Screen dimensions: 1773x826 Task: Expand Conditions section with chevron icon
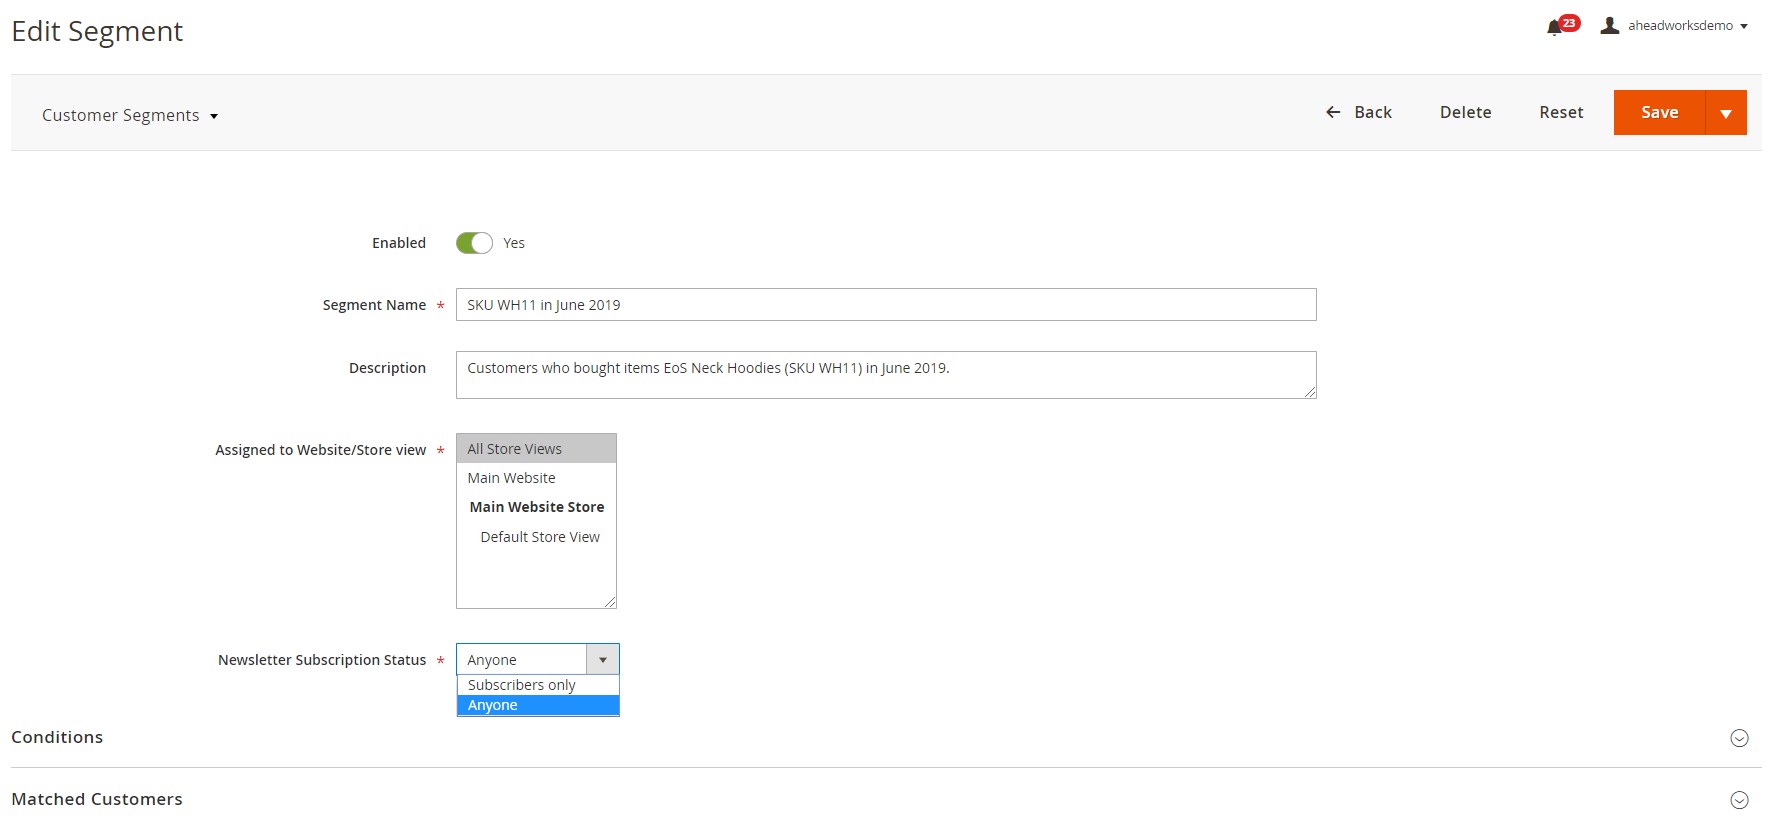[x=1739, y=738]
